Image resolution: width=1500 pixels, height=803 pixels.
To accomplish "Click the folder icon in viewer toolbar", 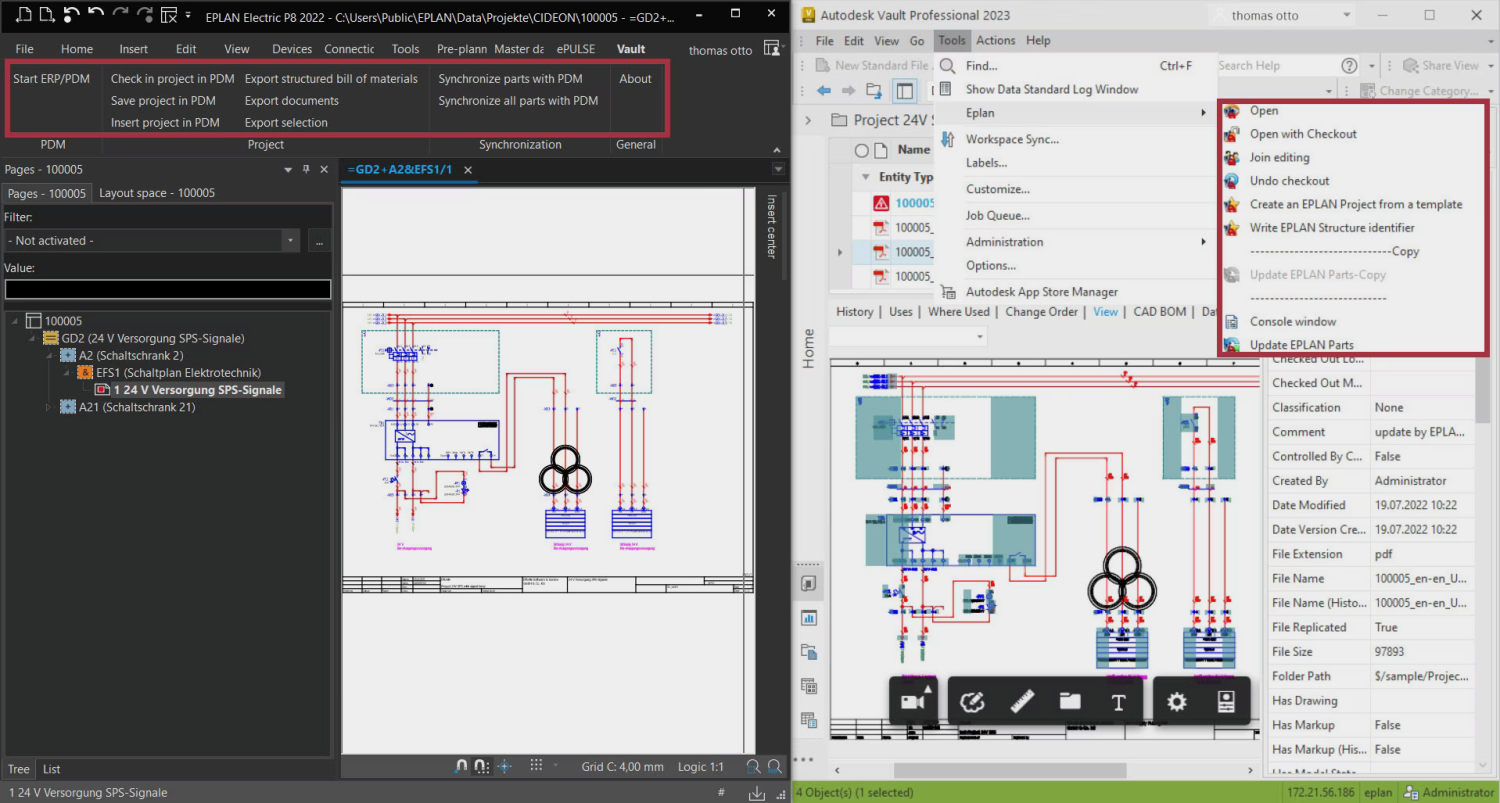I will click(x=1070, y=701).
